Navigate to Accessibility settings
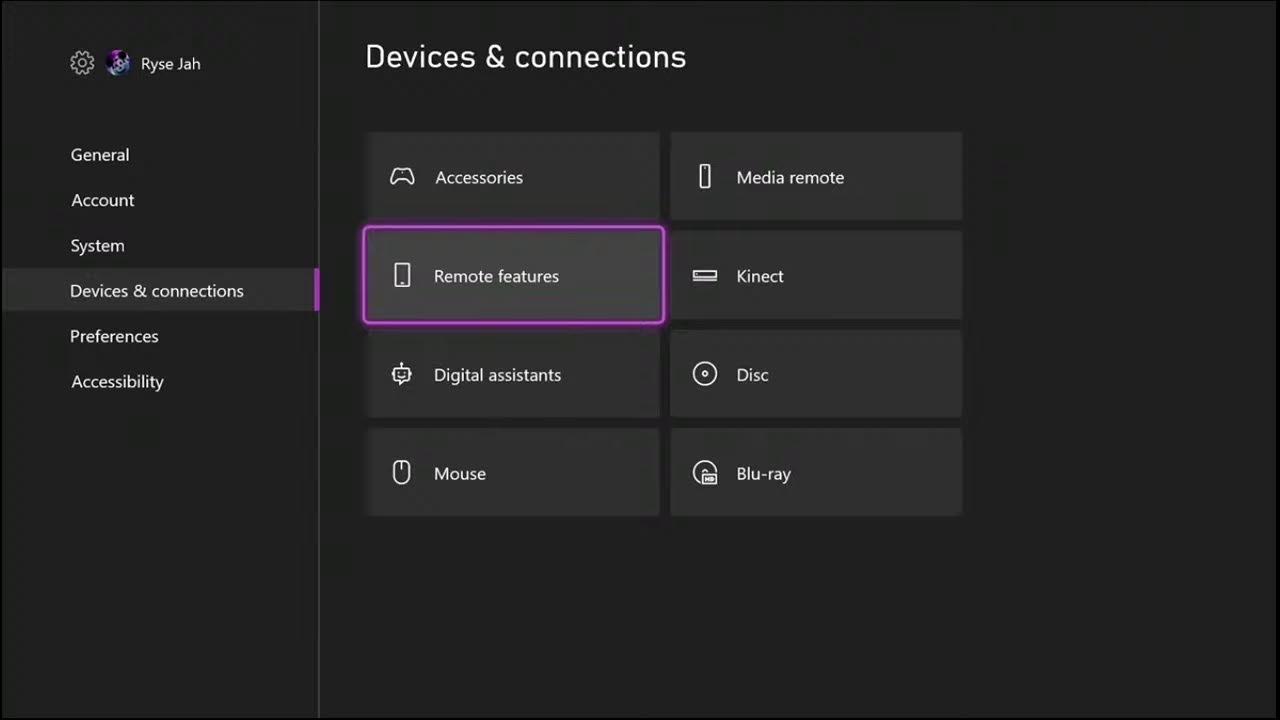 click(x=118, y=382)
